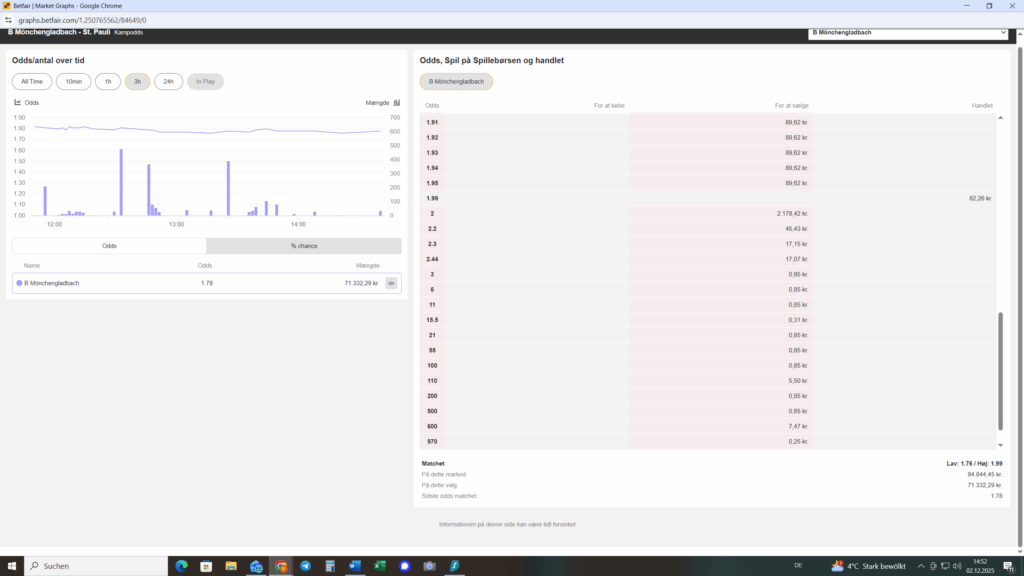Viewport: 1024px width, 576px height.
Task: Click the purple B Mönchengladbach color dot
Action: pyautogui.click(x=19, y=283)
